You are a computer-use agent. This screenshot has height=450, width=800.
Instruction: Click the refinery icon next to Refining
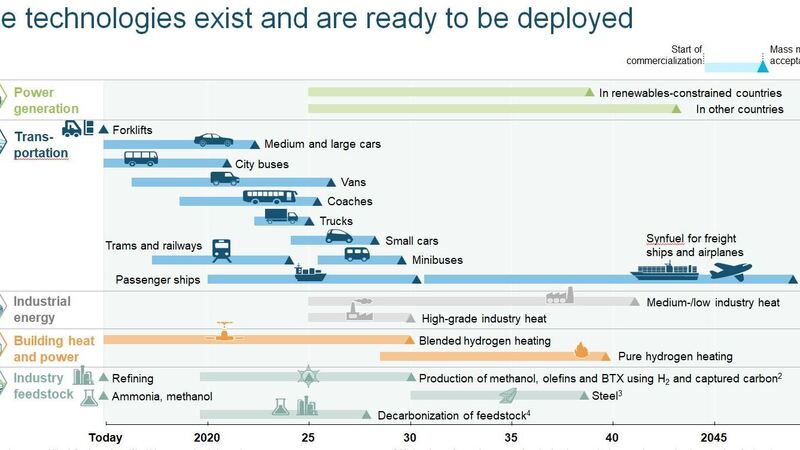pyautogui.click(x=83, y=376)
